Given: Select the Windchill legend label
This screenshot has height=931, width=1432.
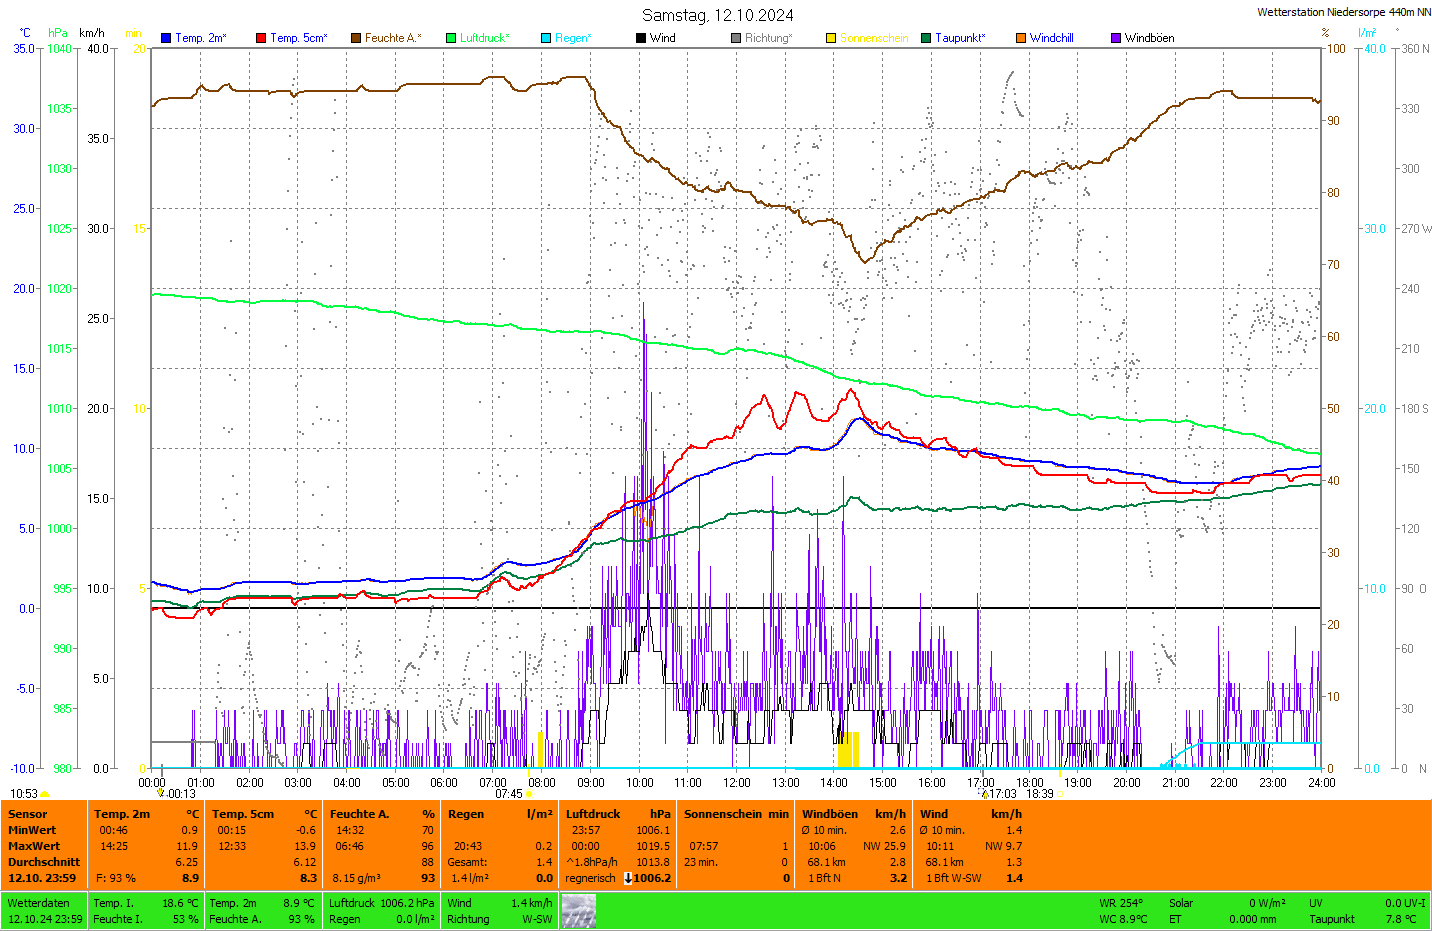Looking at the screenshot, I should click(1051, 38).
